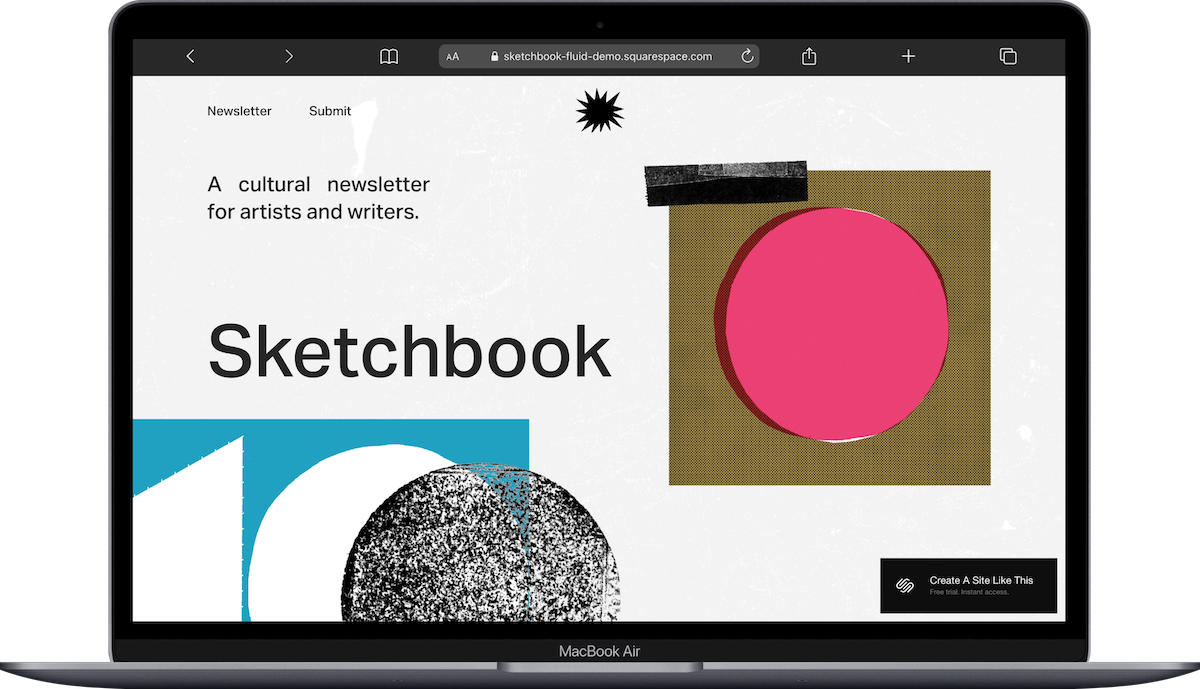1200x689 pixels.
Task: Click the sketchbook-fluid-demo.squarespace.com address field
Action: click(x=599, y=57)
